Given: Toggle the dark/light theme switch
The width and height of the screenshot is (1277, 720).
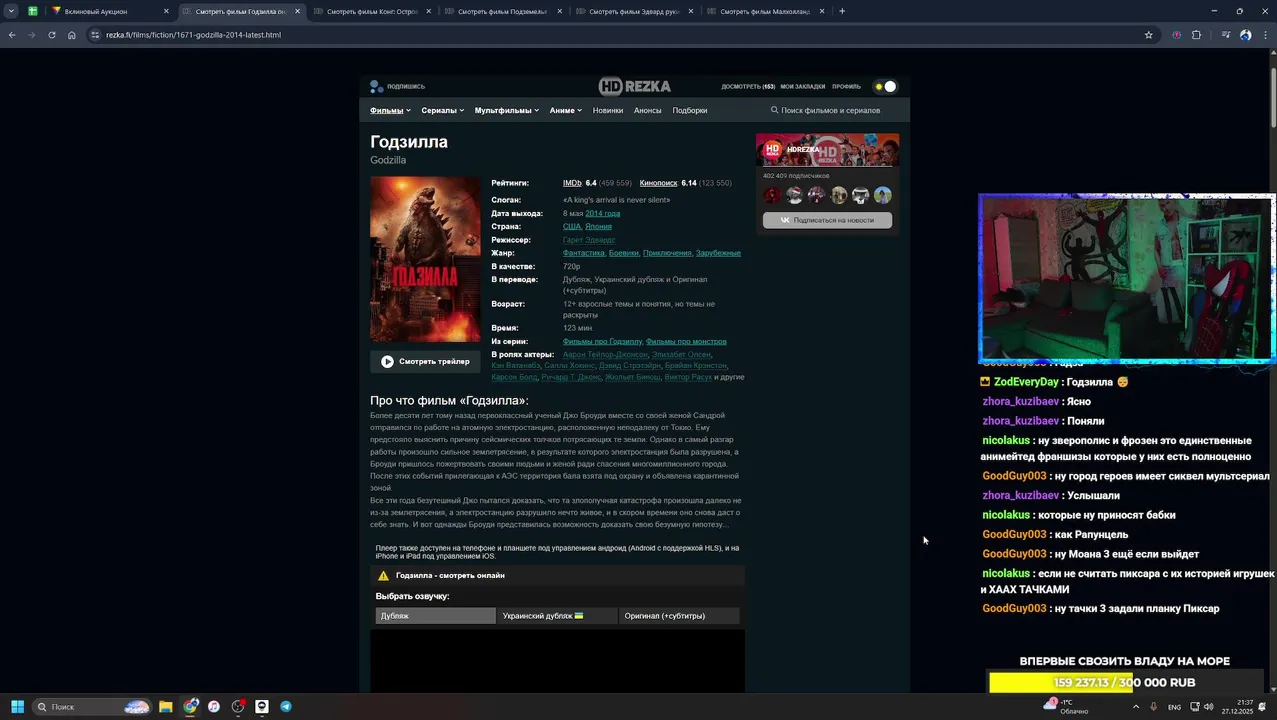Looking at the screenshot, I should (x=885, y=86).
